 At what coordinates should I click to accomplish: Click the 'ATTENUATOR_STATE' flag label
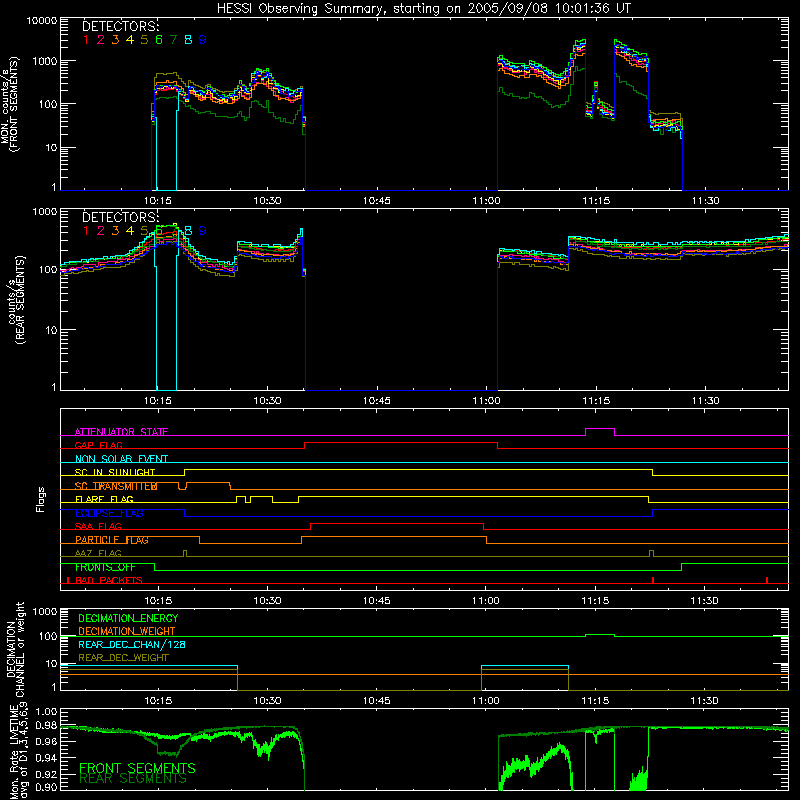pyautogui.click(x=121, y=432)
